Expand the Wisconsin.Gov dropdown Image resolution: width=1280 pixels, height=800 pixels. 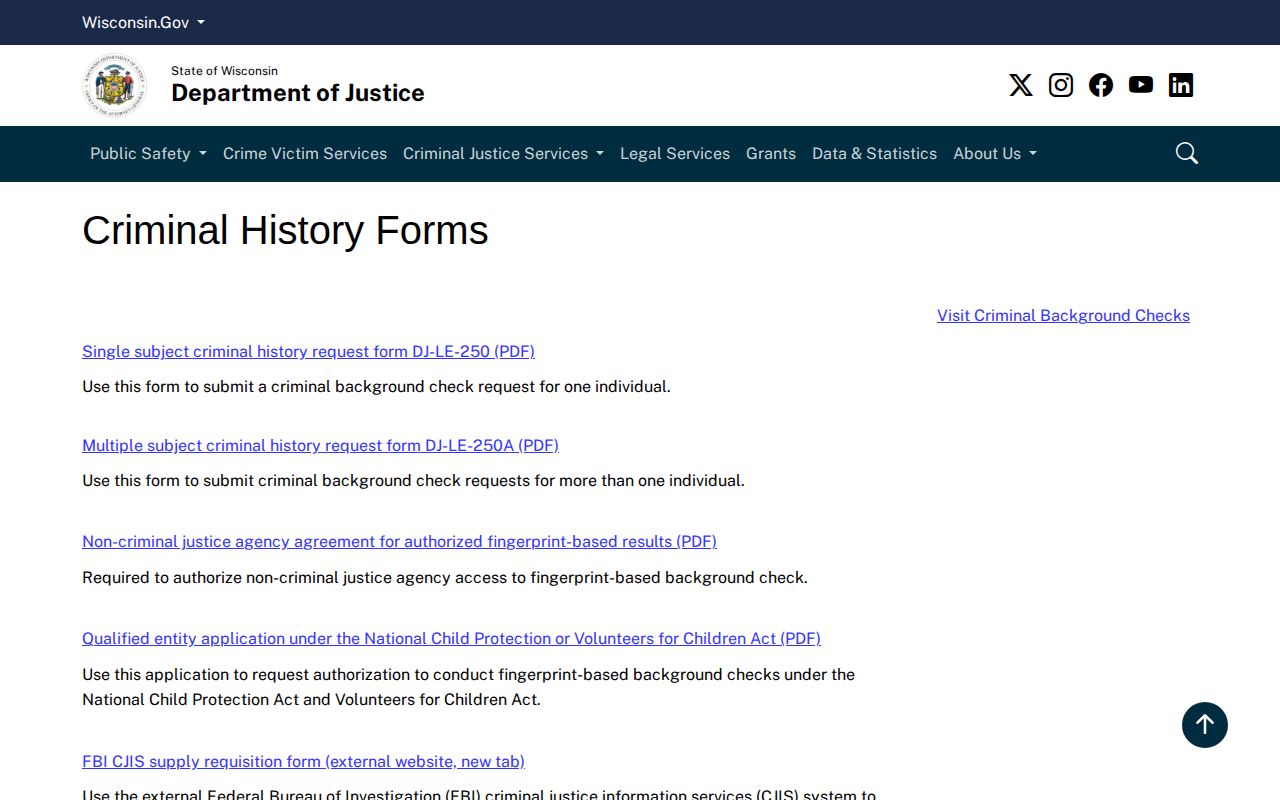tap(143, 22)
